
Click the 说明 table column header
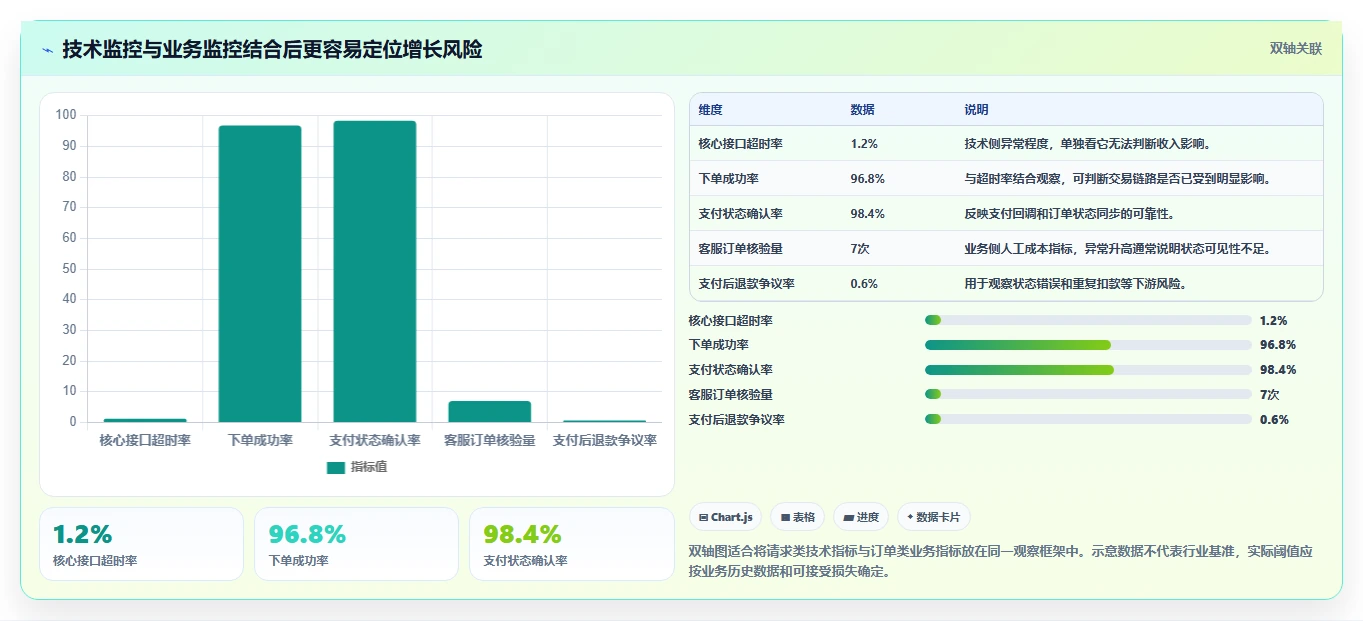pyautogui.click(x=977, y=109)
